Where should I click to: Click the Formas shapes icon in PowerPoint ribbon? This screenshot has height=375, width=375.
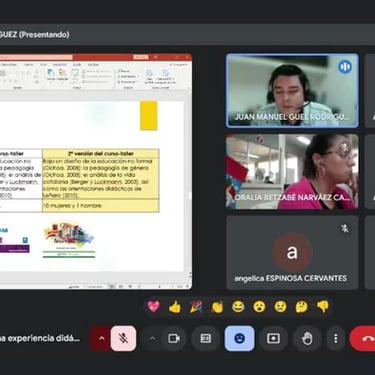click(51, 75)
